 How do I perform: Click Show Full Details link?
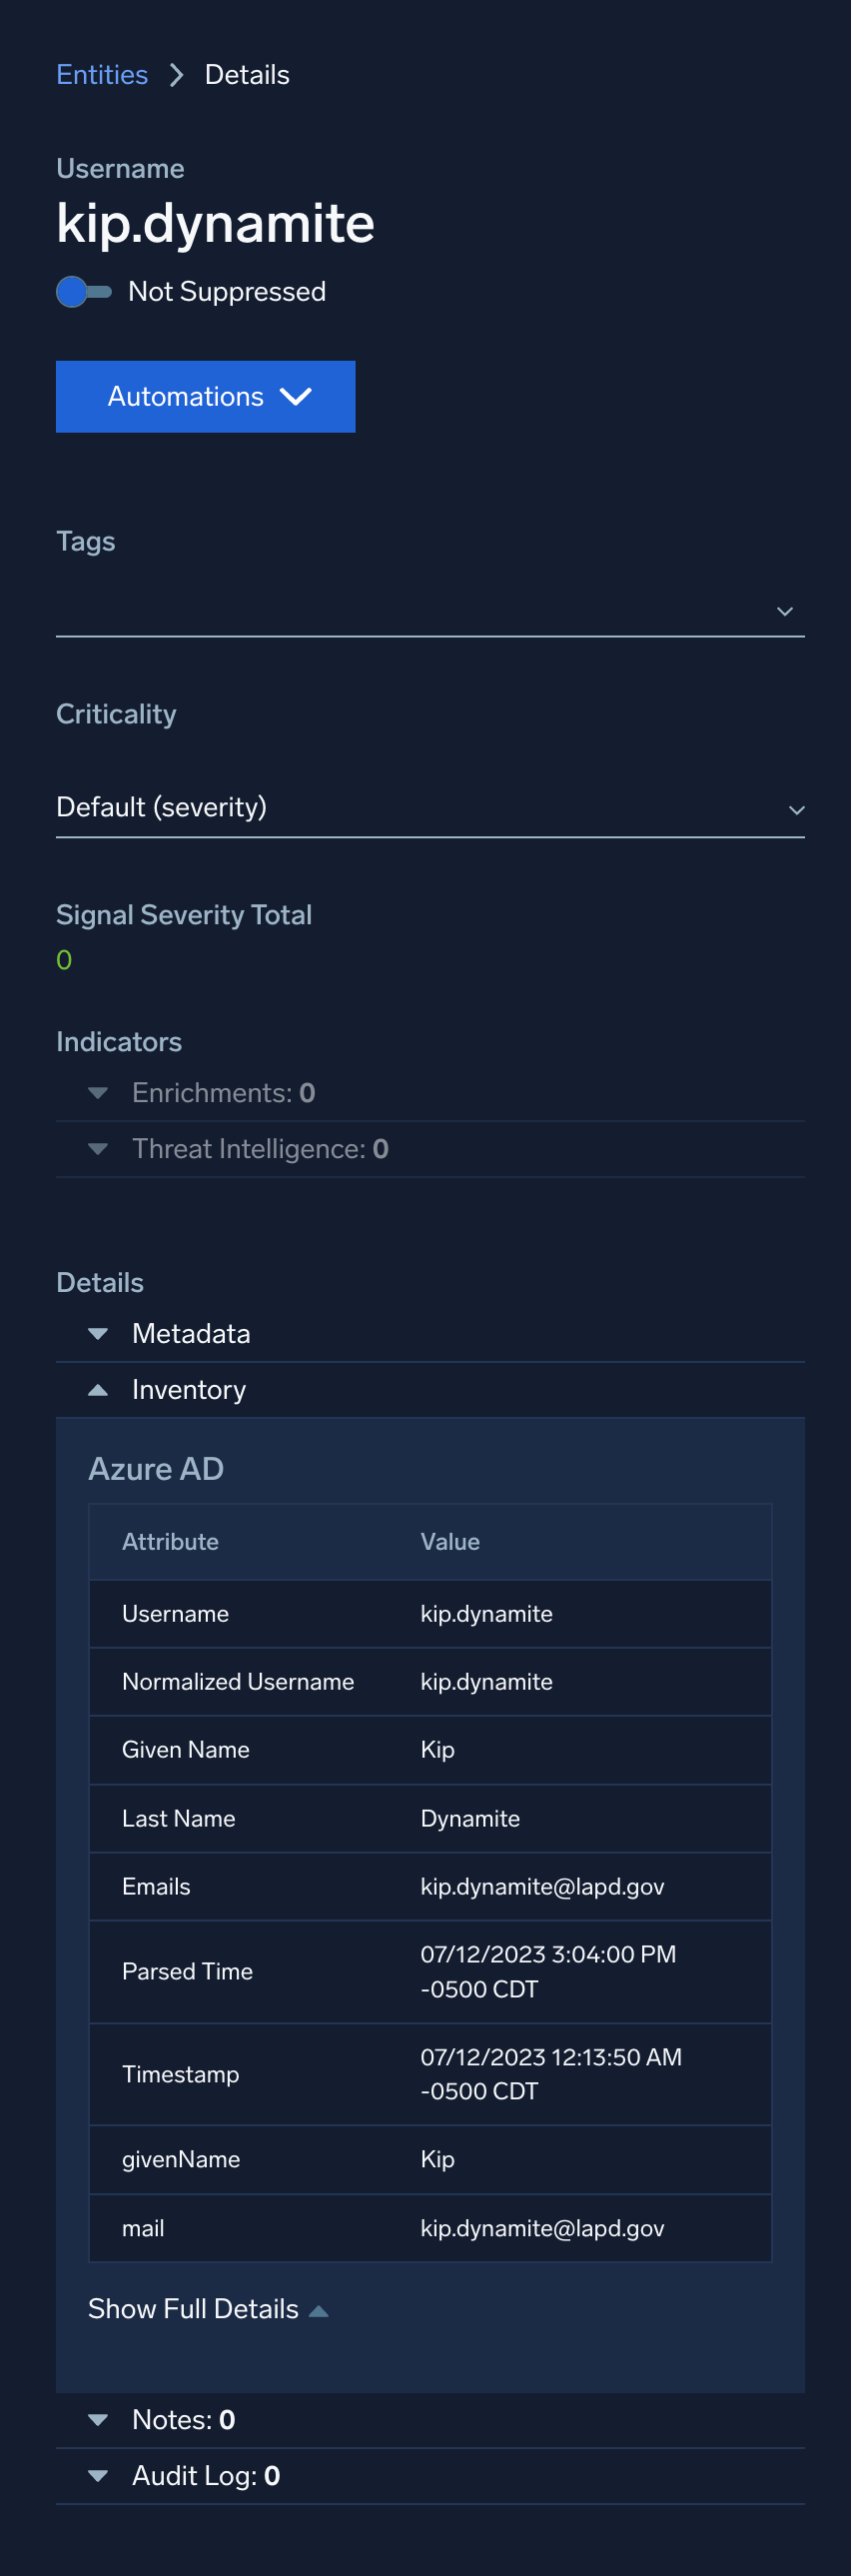[x=192, y=2309]
